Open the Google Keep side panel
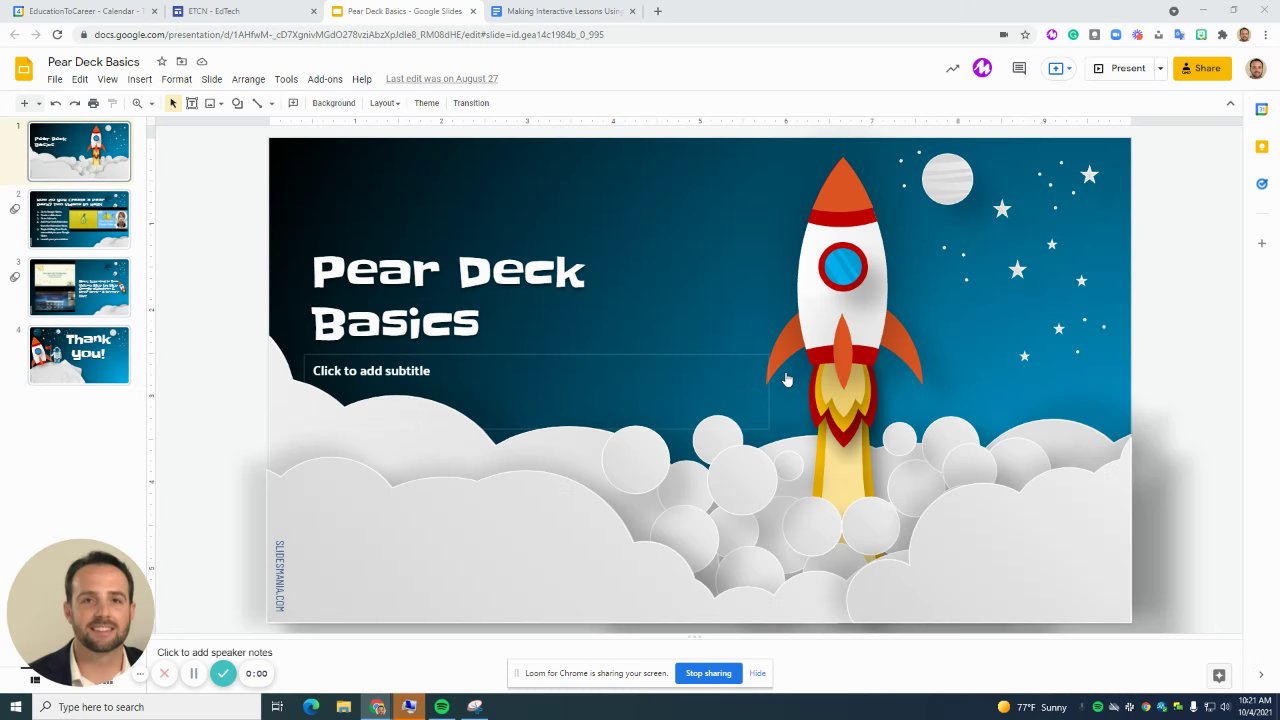The image size is (1280, 720). point(1262,147)
